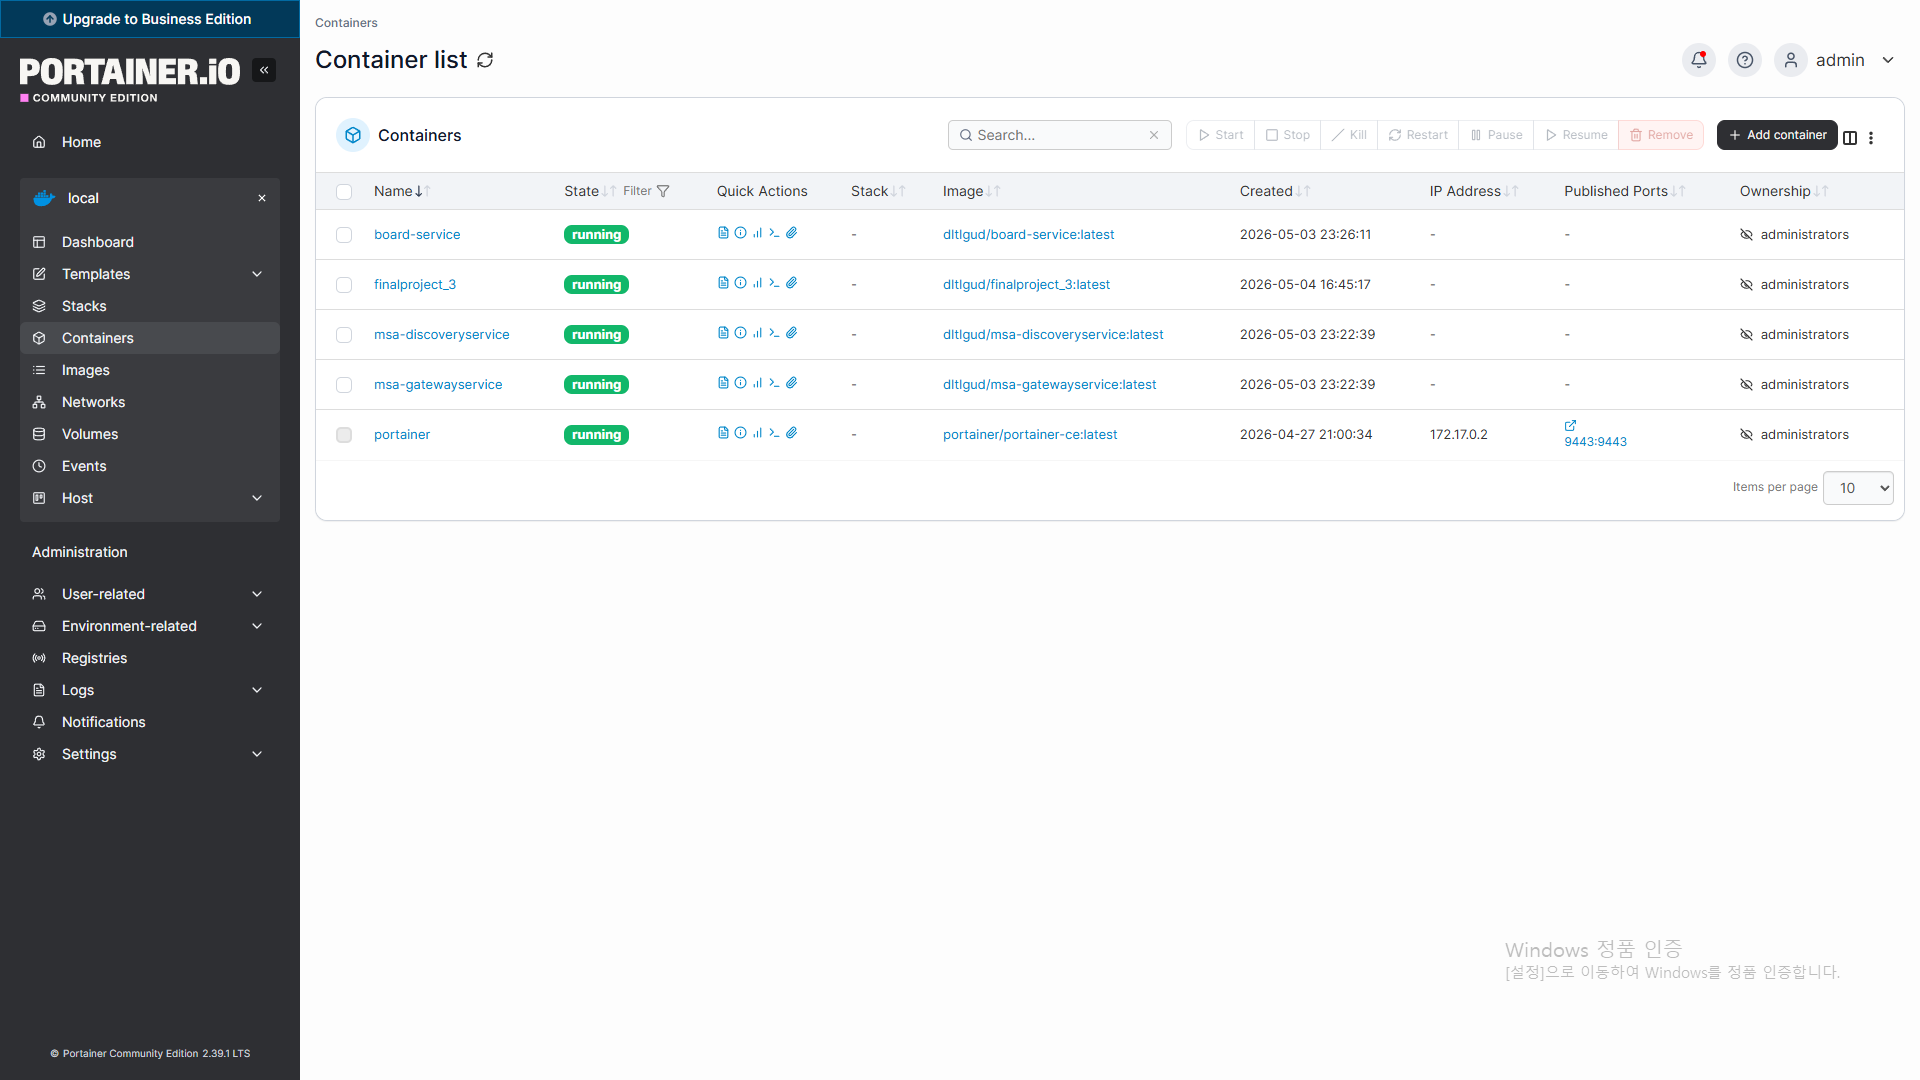Open the table column settings icon
Image resolution: width=1920 pixels, height=1080 pixels.
point(1850,138)
